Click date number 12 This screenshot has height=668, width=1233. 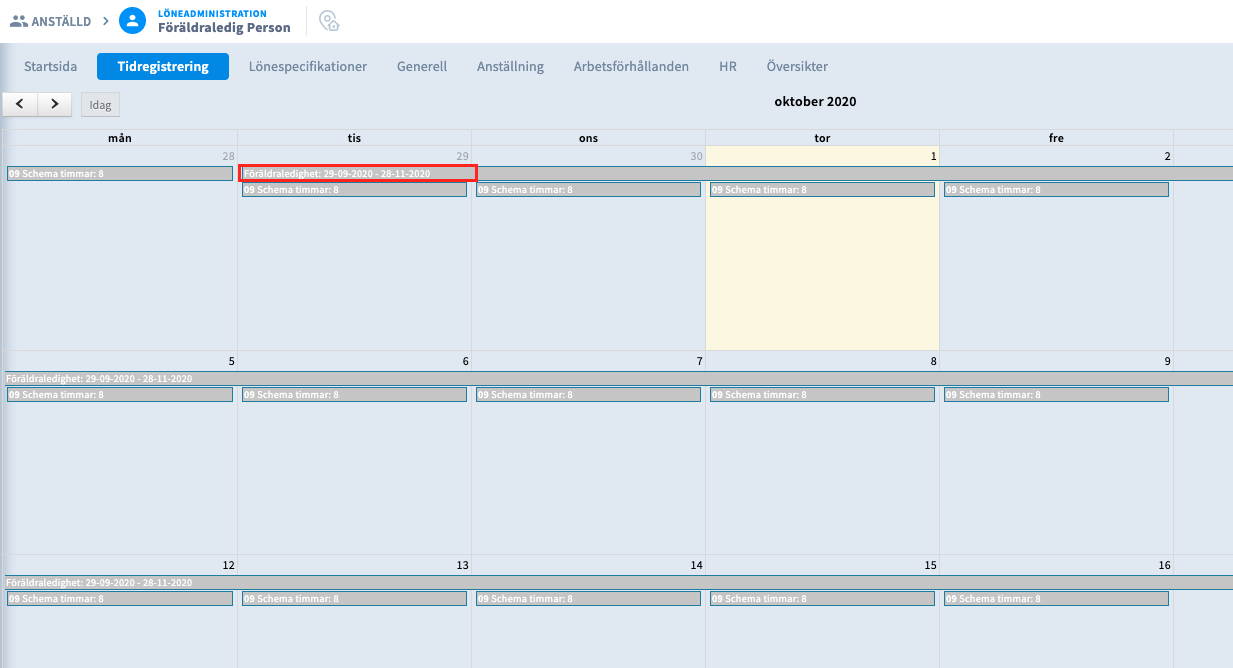click(x=228, y=565)
